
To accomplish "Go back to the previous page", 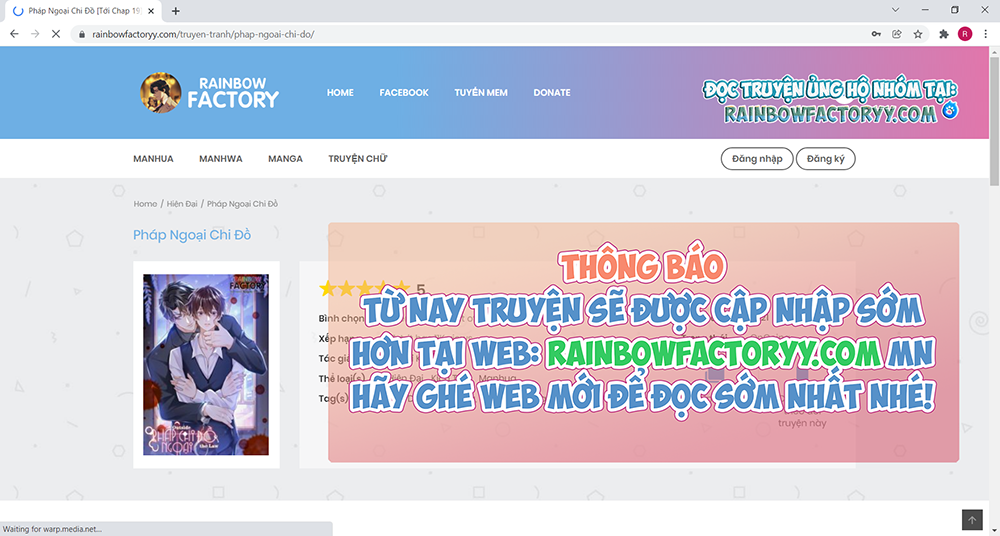I will click(14, 33).
